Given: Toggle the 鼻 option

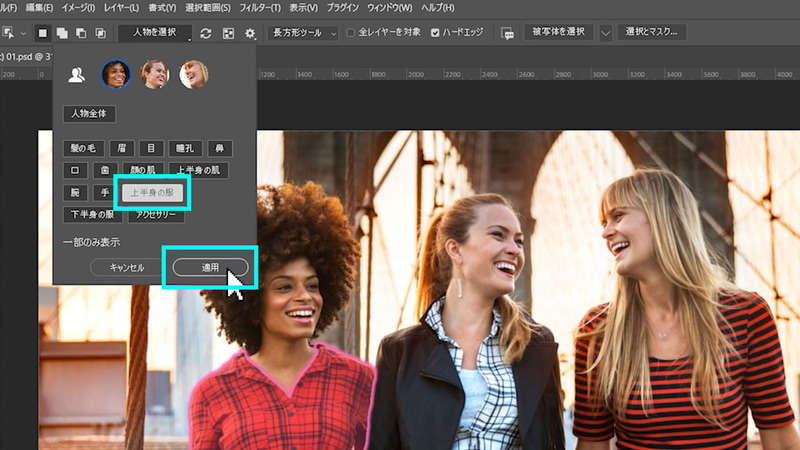Looking at the screenshot, I should 220,148.
